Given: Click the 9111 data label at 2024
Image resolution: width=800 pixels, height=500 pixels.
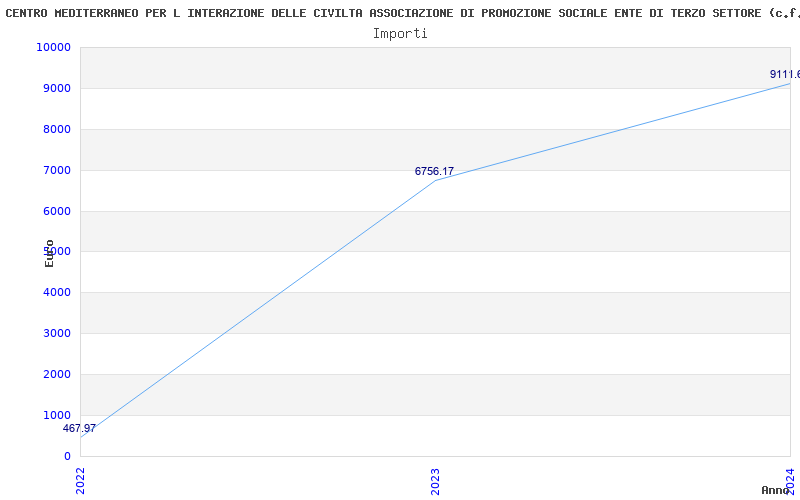Looking at the screenshot, I should coord(785,74).
